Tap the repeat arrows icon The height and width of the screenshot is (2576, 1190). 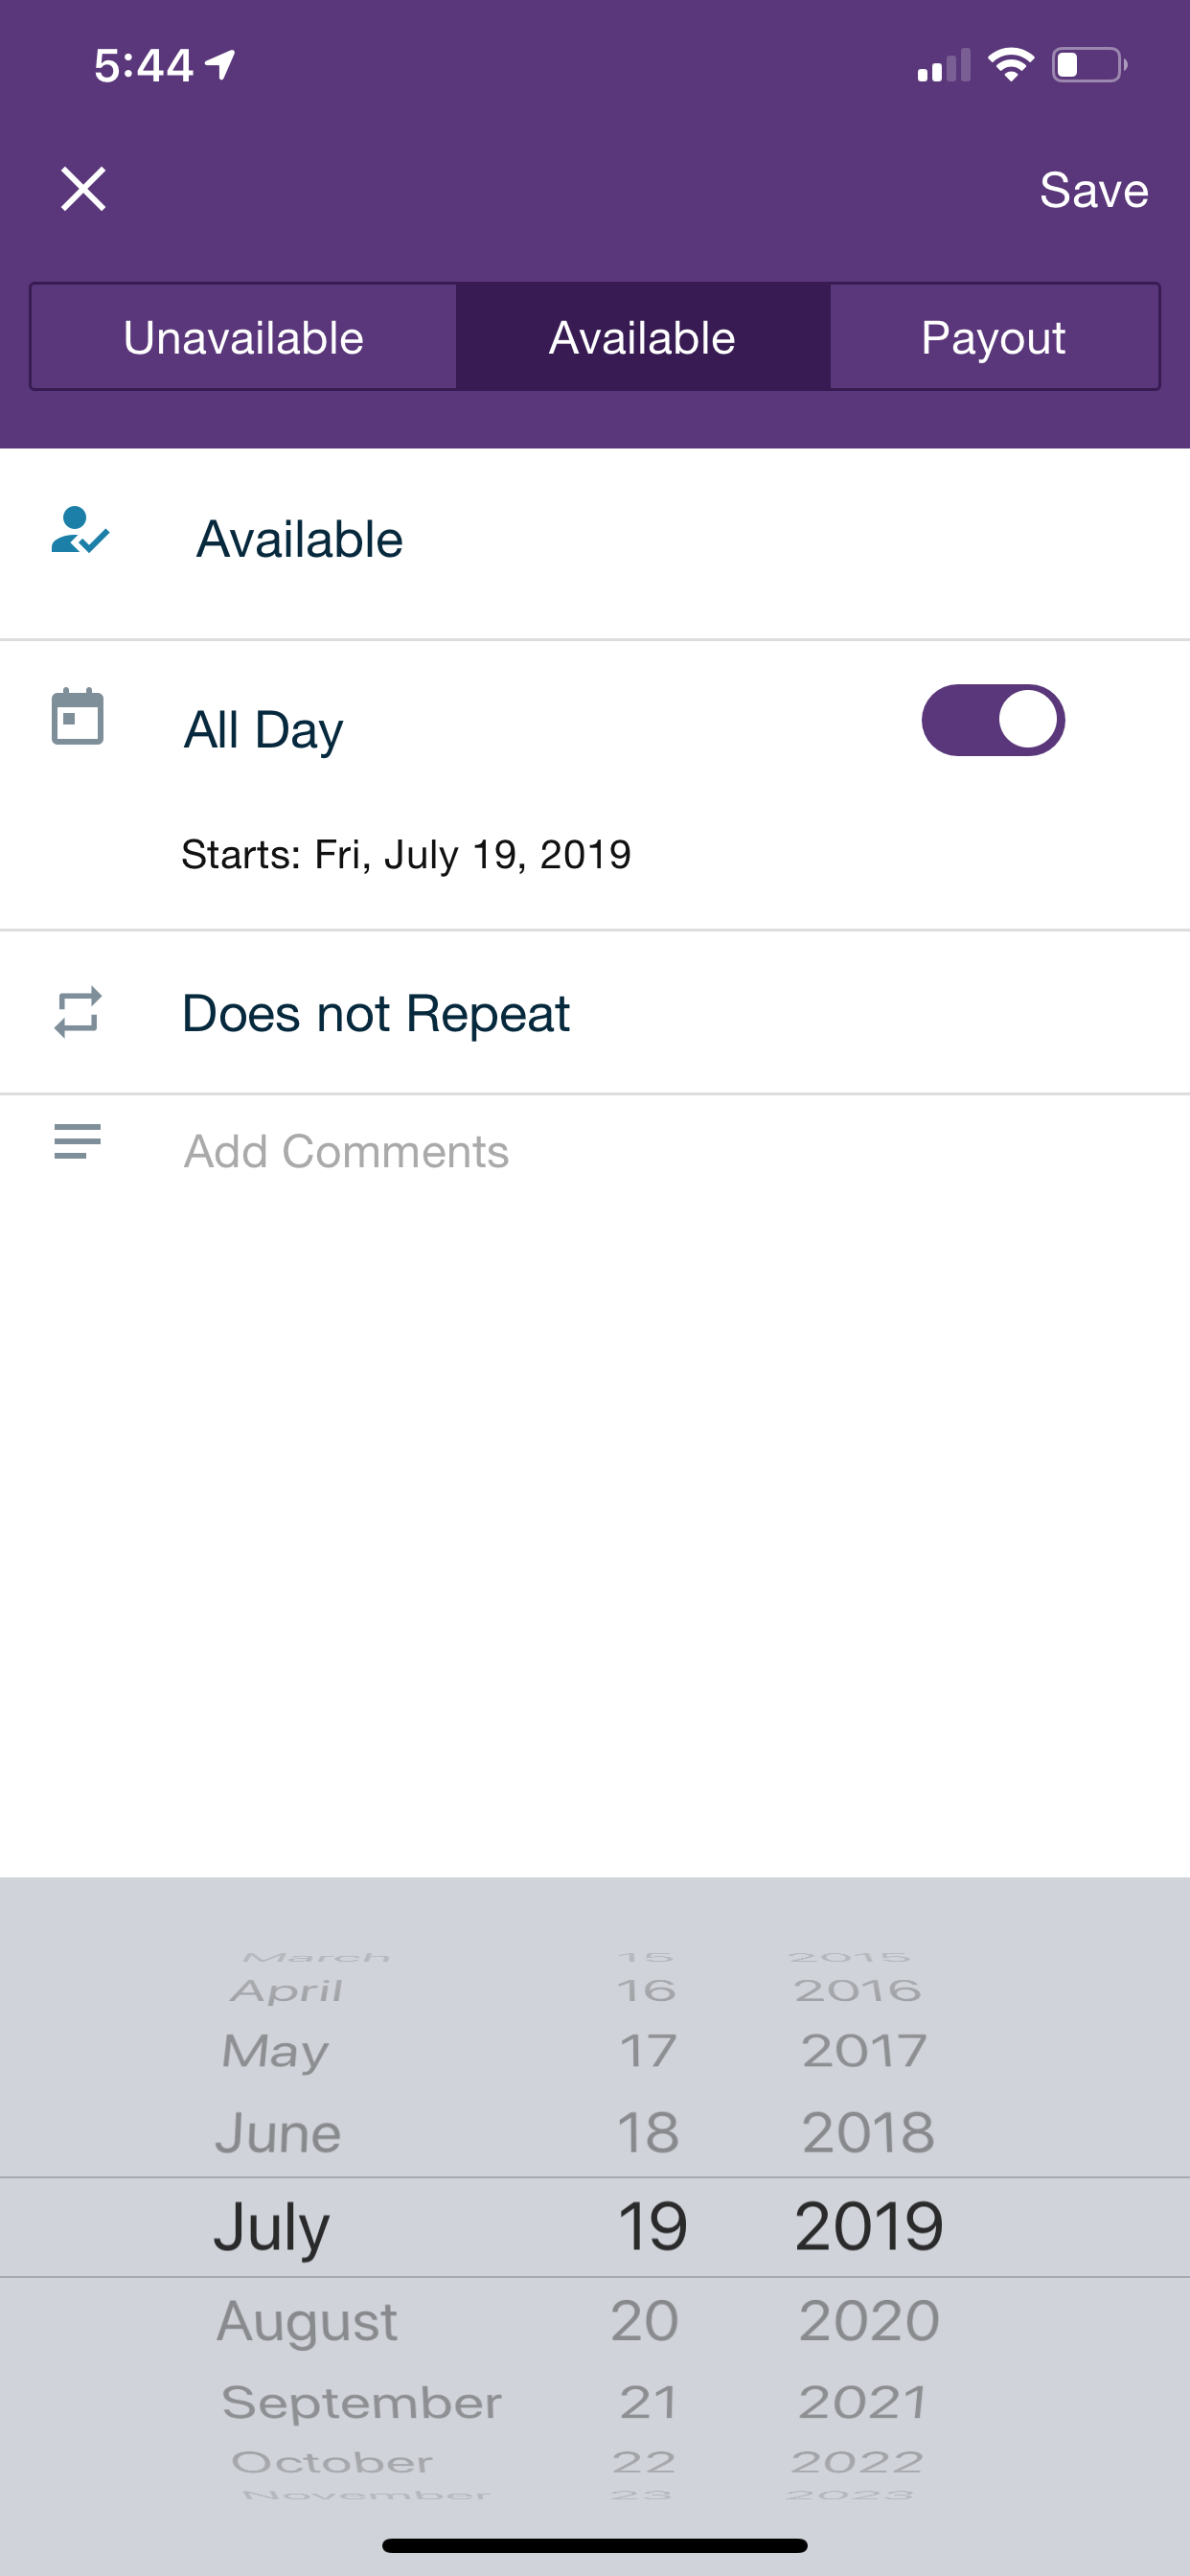tap(78, 1012)
